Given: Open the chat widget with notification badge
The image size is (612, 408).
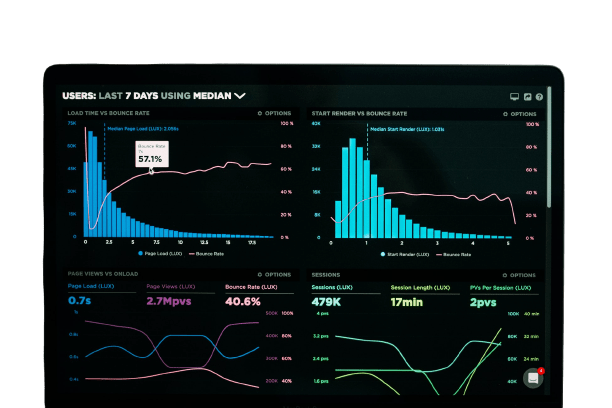Looking at the screenshot, I should (534, 377).
